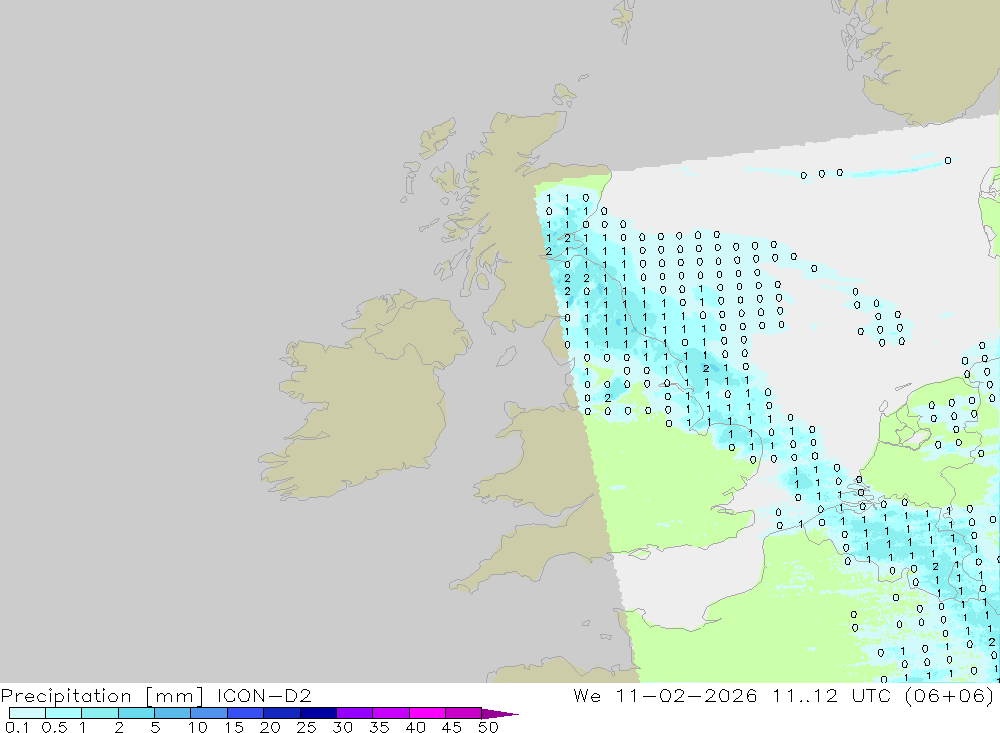Click the legend scale label "0.1"

coord(17,727)
